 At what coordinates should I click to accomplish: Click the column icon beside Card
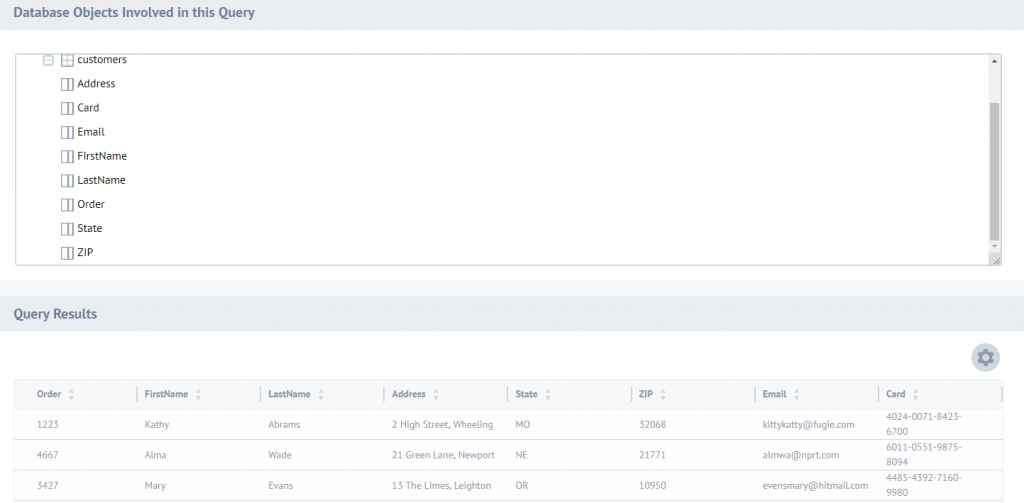(67, 108)
